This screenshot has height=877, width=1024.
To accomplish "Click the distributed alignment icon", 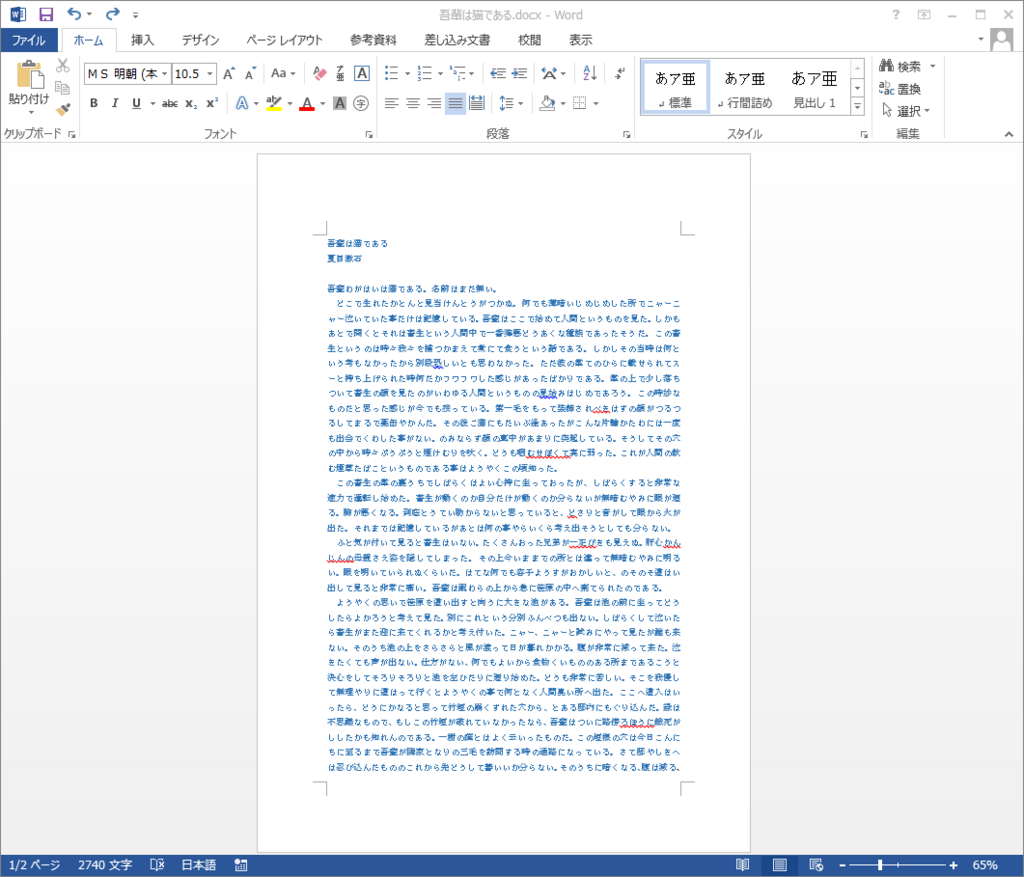I will (477, 103).
